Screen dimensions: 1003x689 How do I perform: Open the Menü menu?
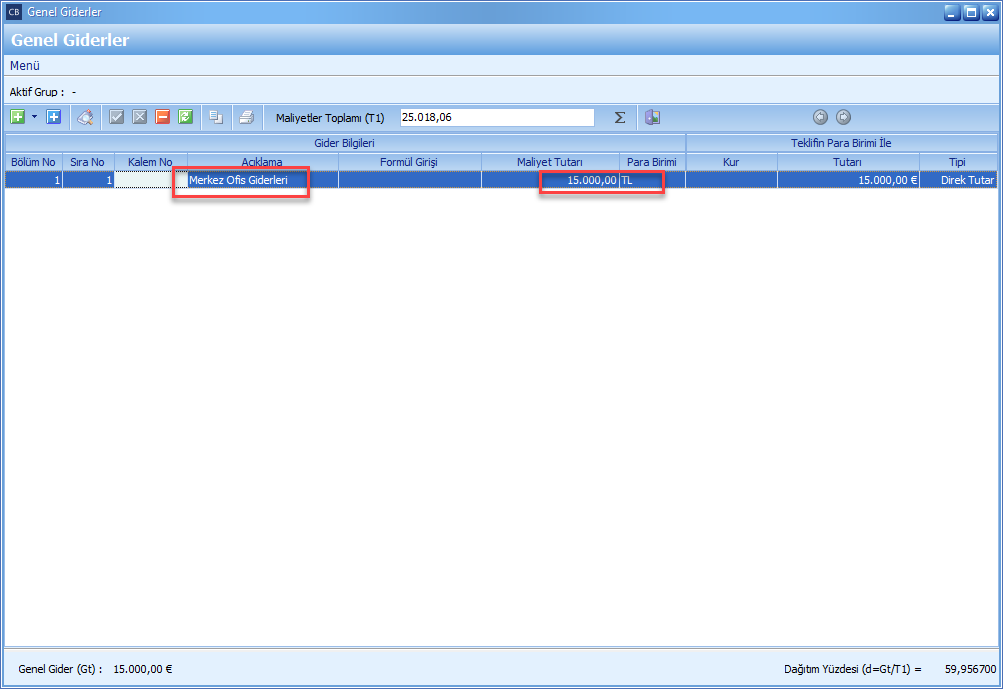click(x=25, y=65)
